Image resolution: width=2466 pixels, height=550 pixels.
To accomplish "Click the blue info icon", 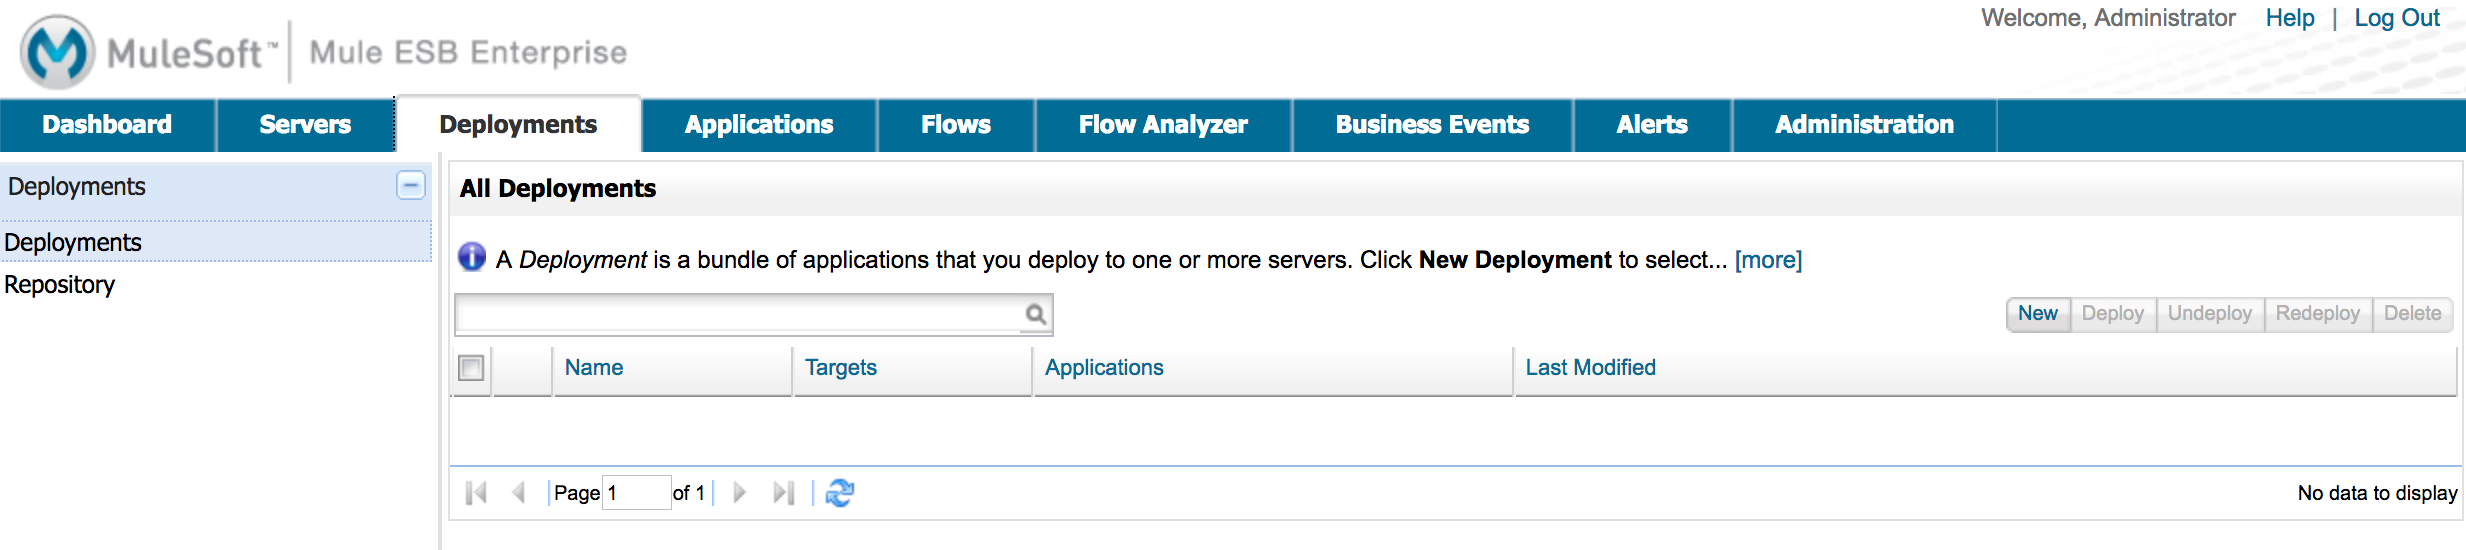I will 472,258.
